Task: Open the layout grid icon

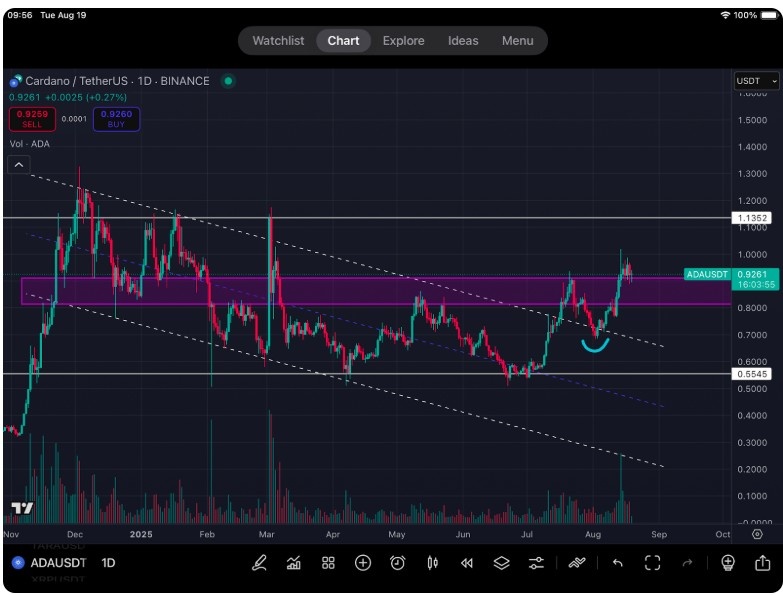Action: tap(328, 563)
